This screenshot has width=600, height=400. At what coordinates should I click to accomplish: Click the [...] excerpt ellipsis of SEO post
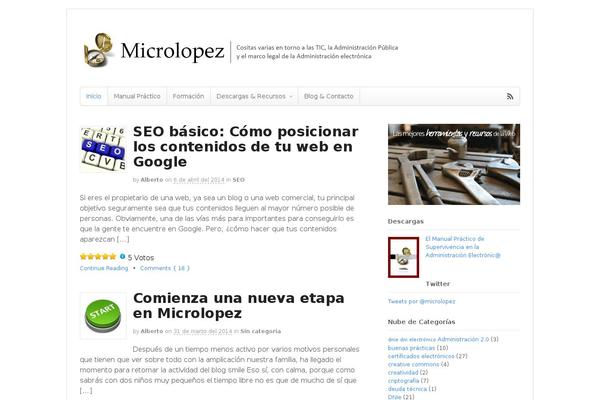coord(123,239)
